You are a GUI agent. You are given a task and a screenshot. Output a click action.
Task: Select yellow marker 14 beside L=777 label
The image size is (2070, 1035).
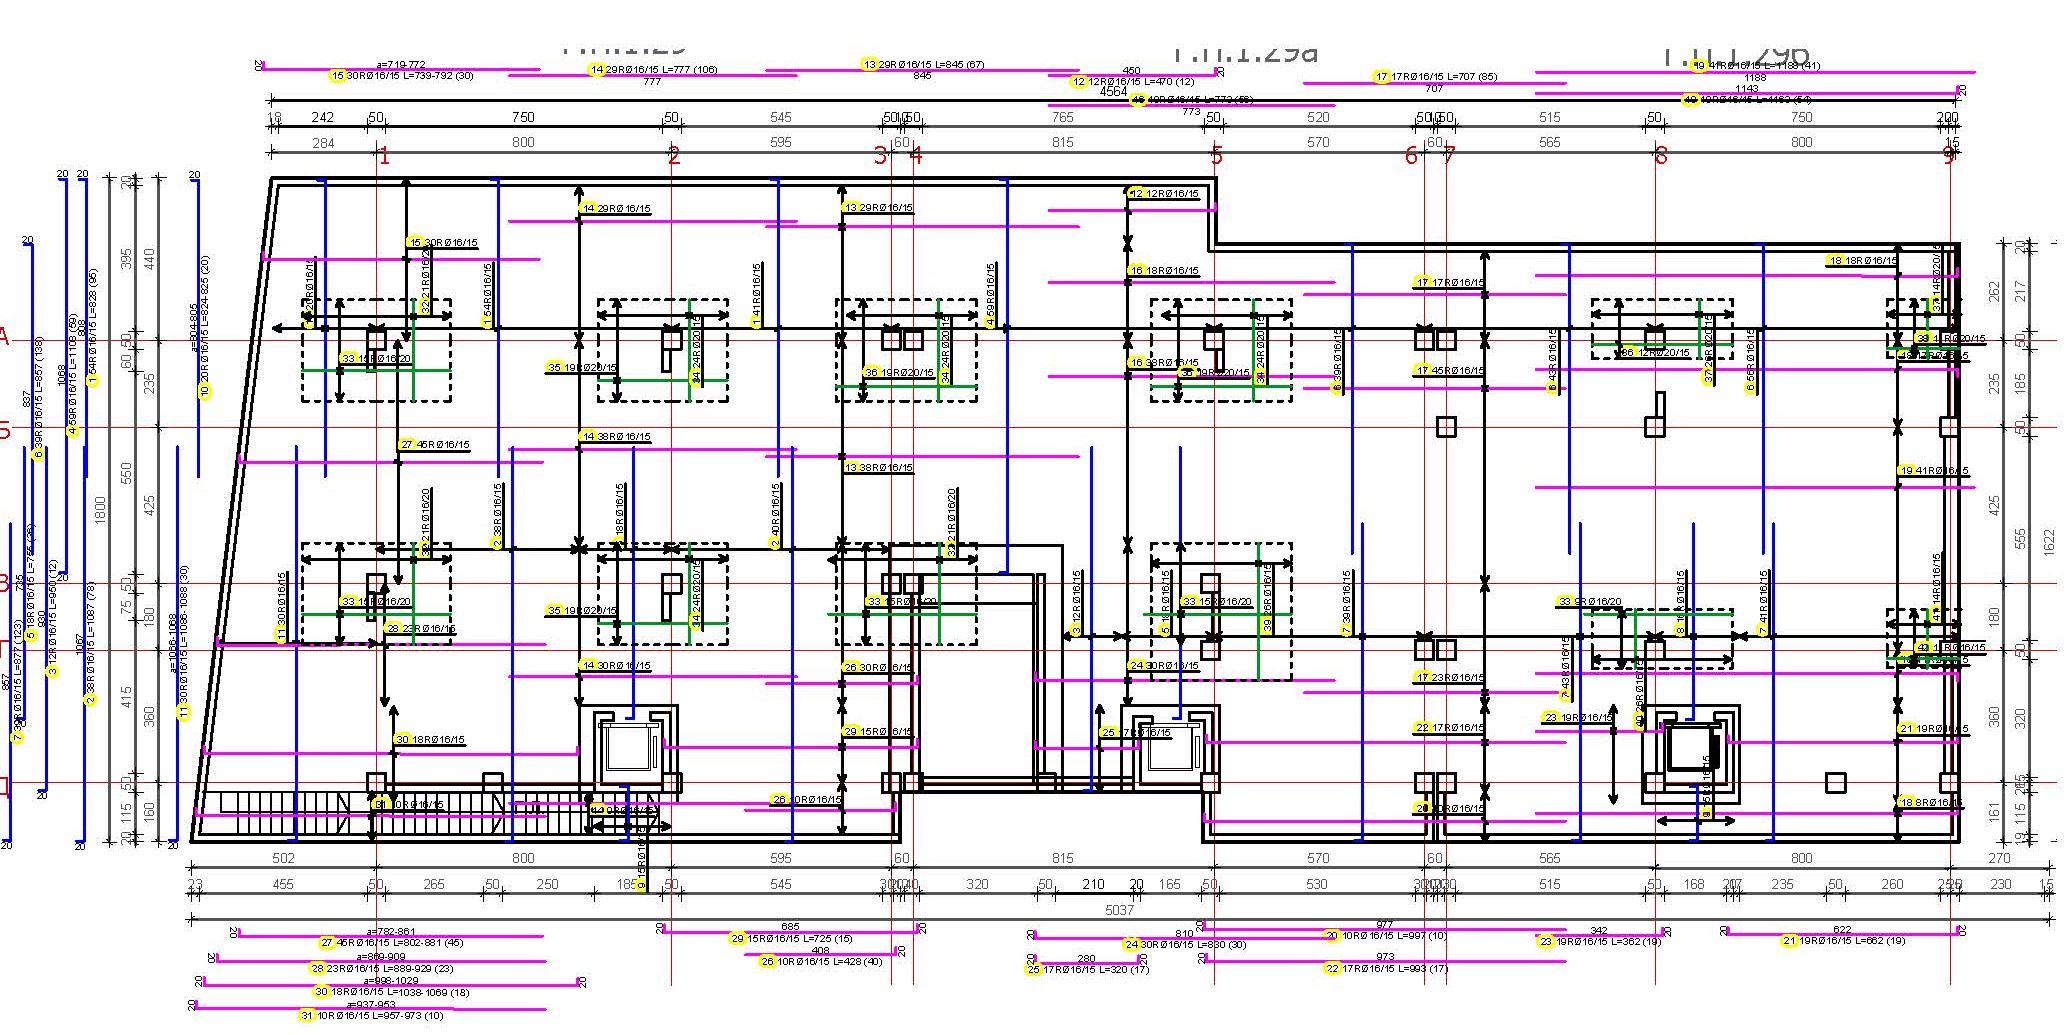(597, 70)
